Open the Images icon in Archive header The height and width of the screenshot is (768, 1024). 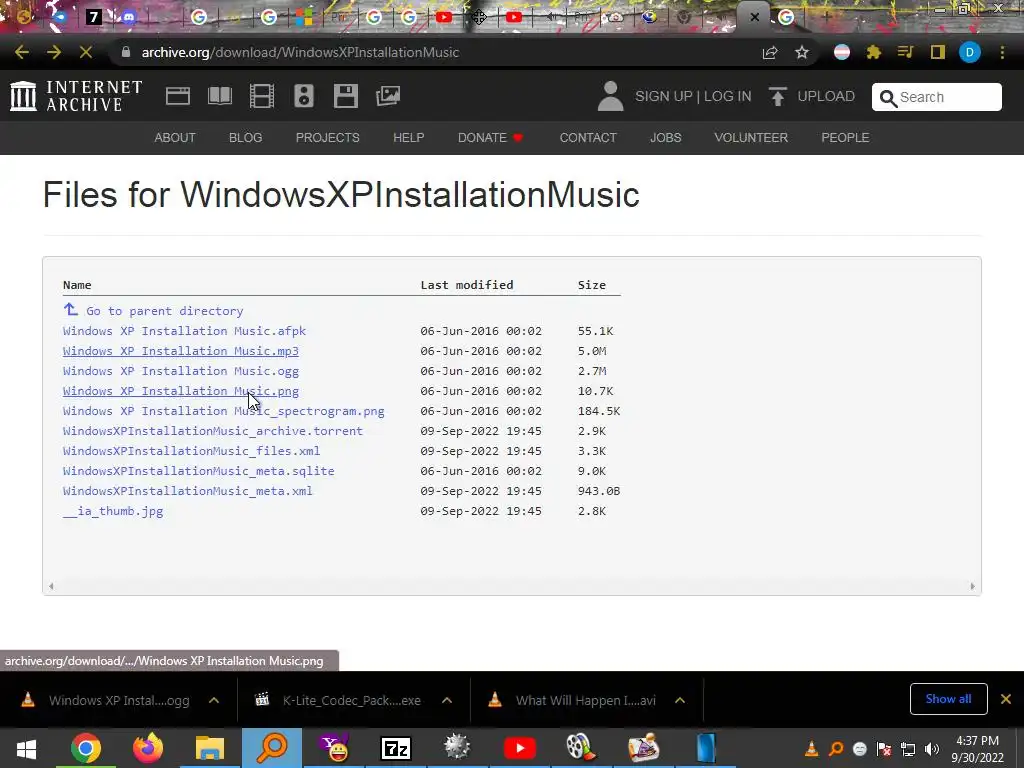388,96
